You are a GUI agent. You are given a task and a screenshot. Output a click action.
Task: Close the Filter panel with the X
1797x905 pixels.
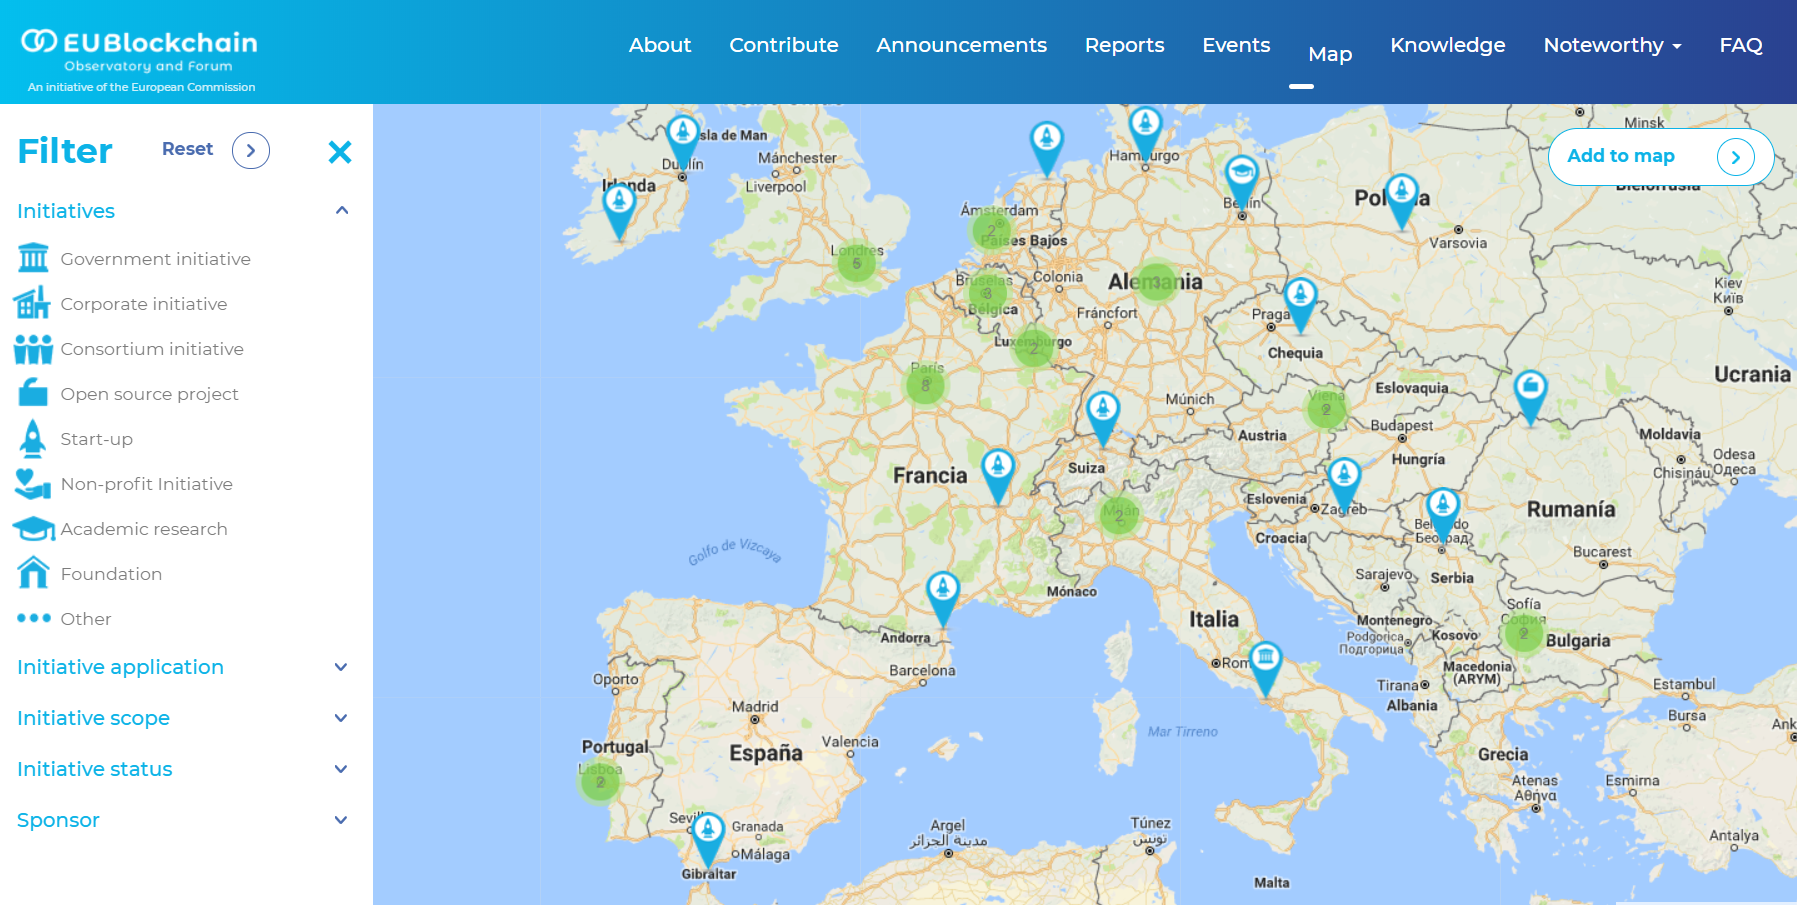(x=340, y=152)
